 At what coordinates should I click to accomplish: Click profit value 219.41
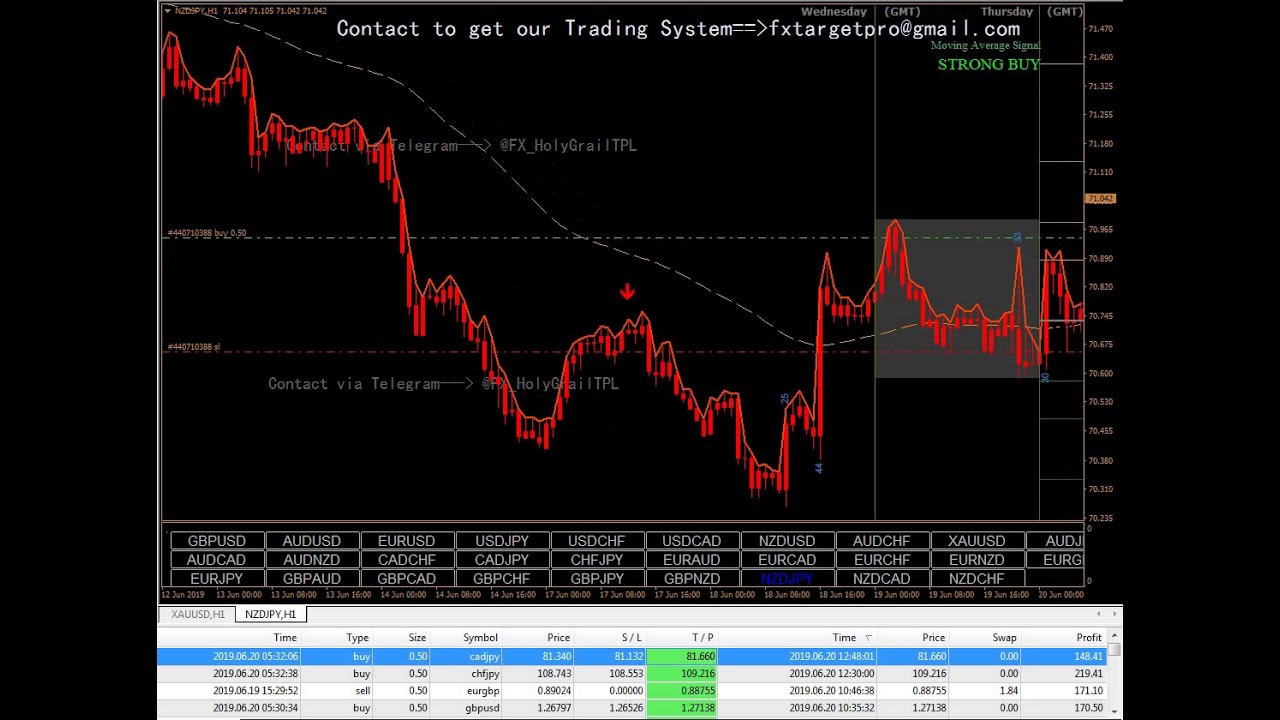[1088, 674]
